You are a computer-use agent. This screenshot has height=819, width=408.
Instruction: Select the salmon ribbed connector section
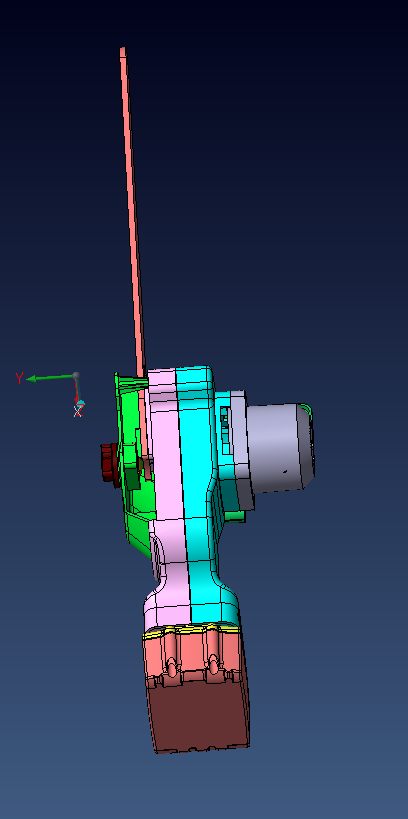click(x=194, y=658)
